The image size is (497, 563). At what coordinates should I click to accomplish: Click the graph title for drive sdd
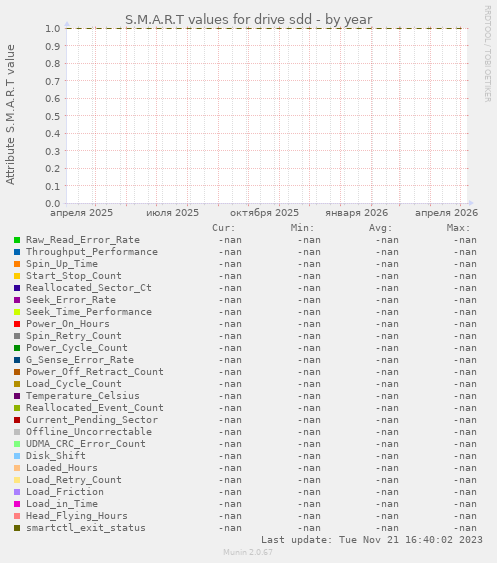tap(248, 19)
